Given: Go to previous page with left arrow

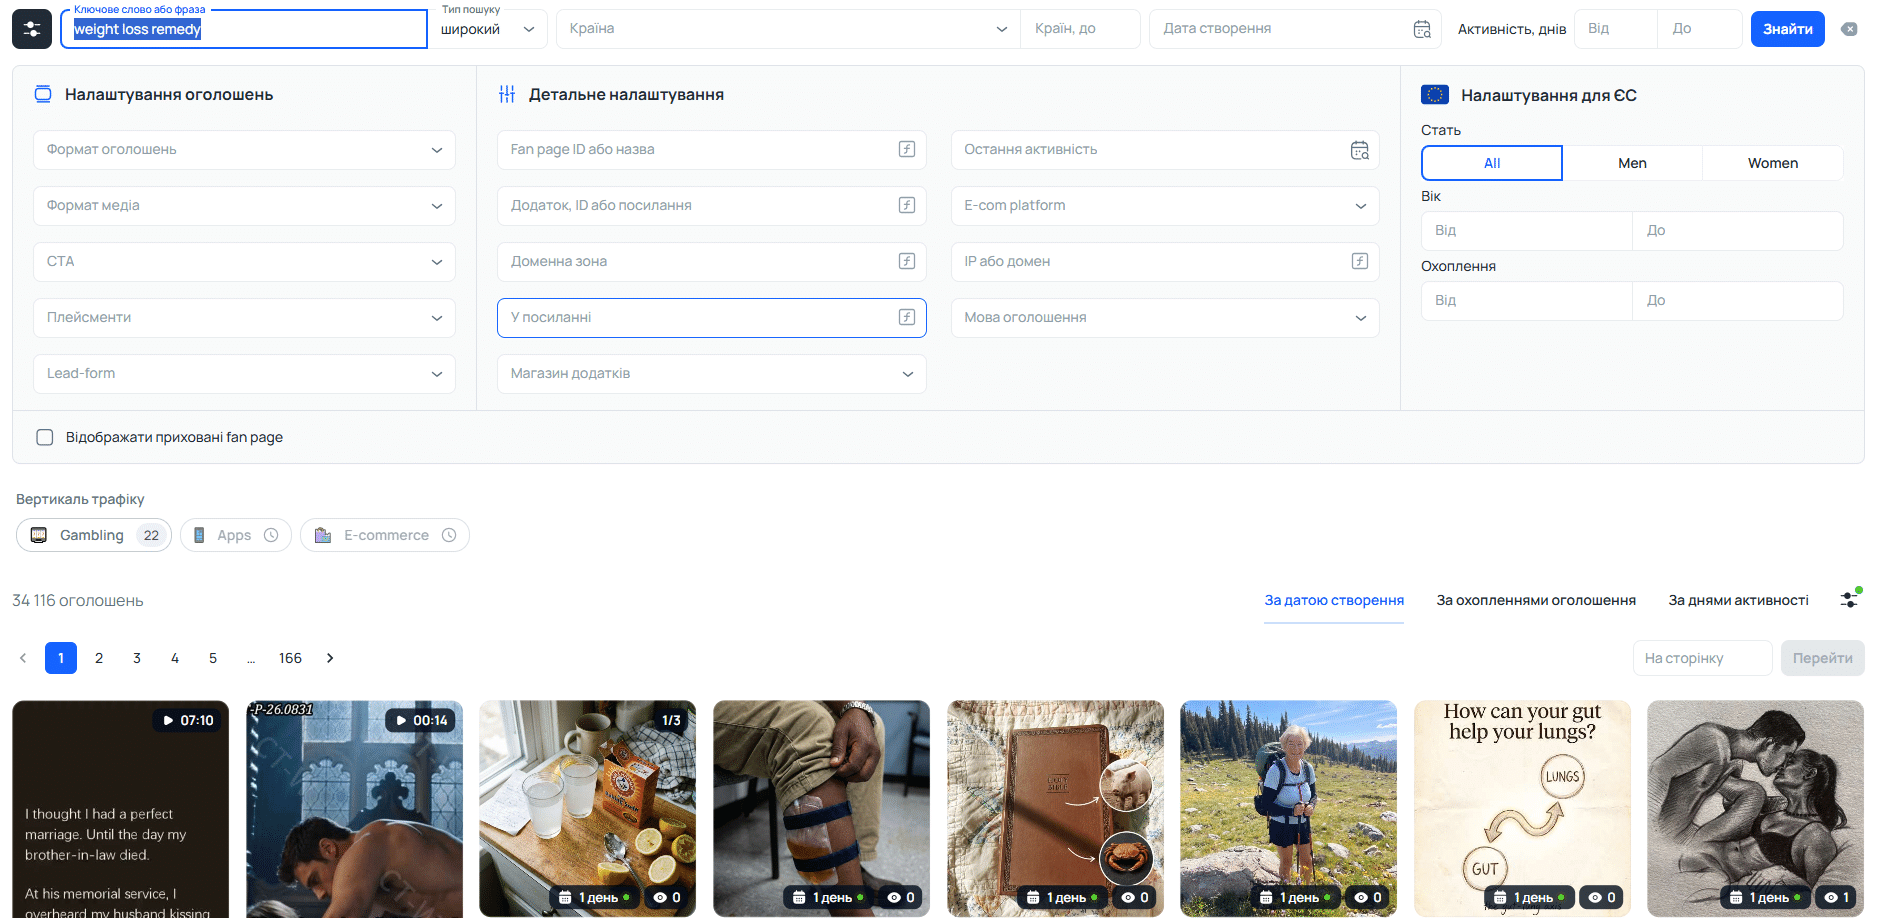Looking at the screenshot, I should pyautogui.click(x=23, y=658).
